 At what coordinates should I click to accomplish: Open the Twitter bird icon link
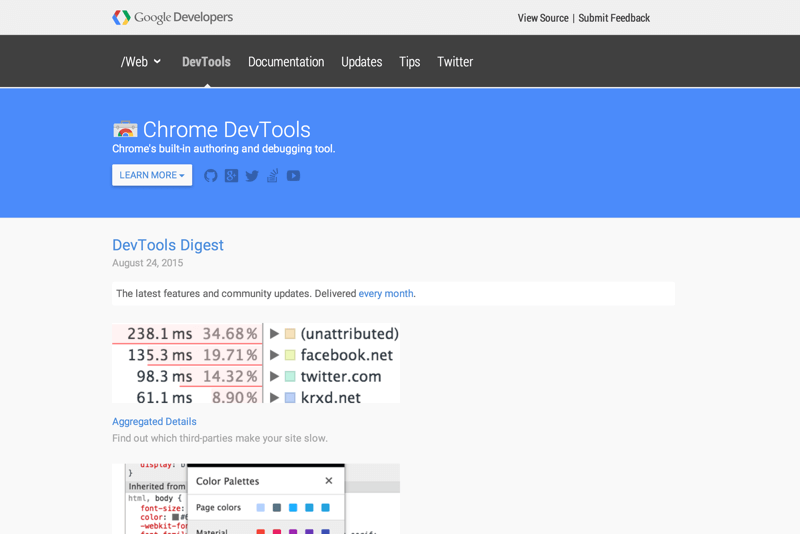(252, 176)
